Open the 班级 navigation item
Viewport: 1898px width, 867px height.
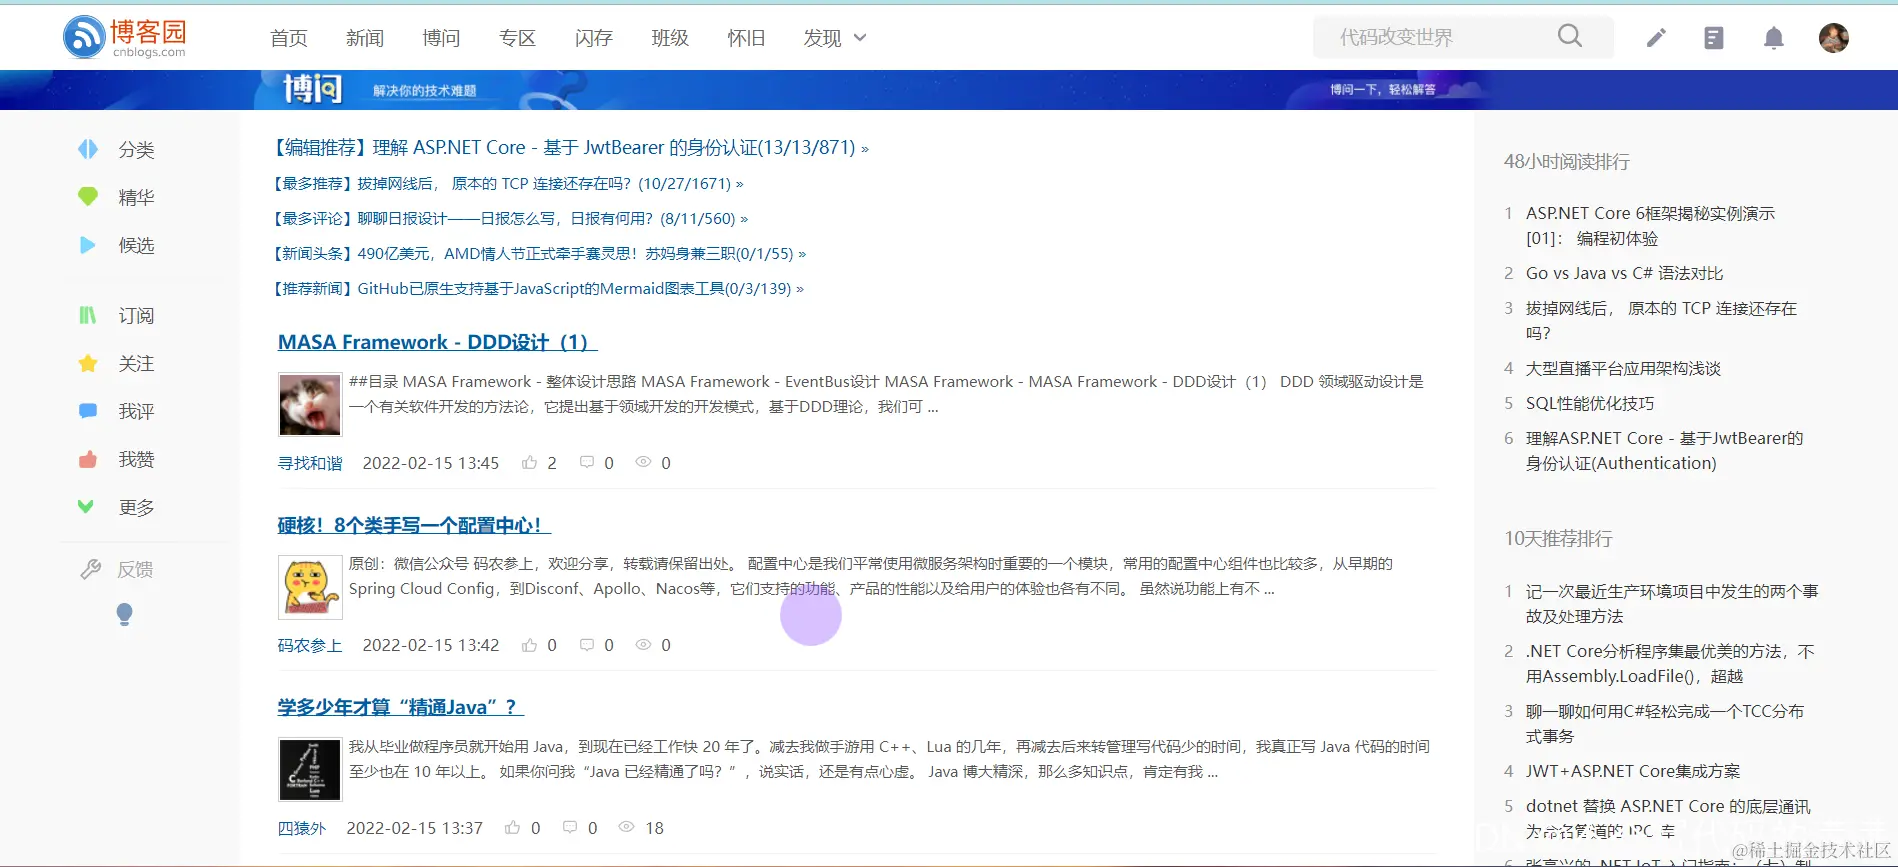670,38
